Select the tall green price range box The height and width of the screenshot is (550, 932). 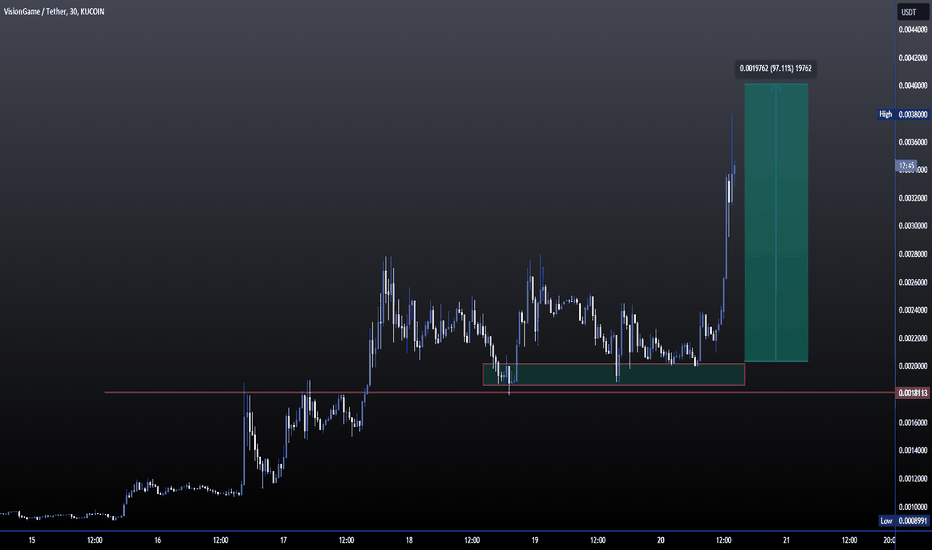click(776, 222)
